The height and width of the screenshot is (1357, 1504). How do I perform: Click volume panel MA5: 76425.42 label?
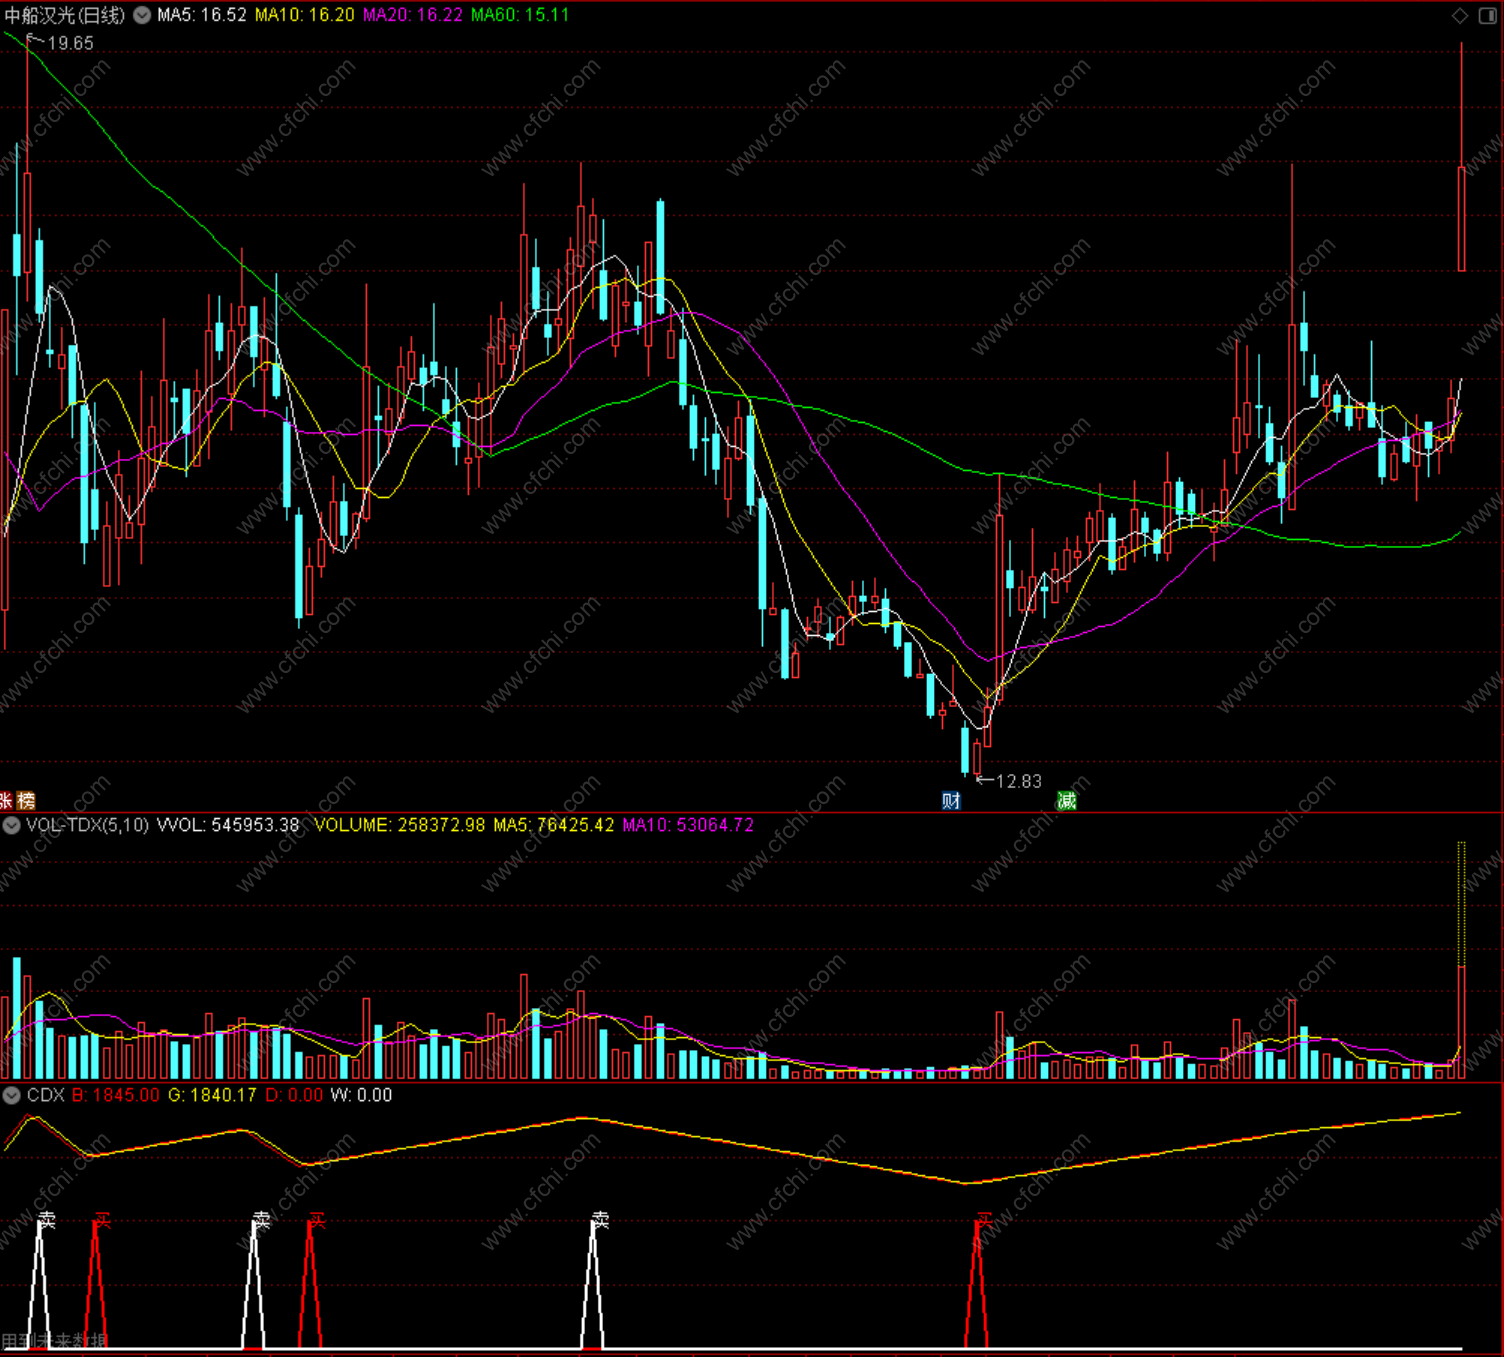554,825
